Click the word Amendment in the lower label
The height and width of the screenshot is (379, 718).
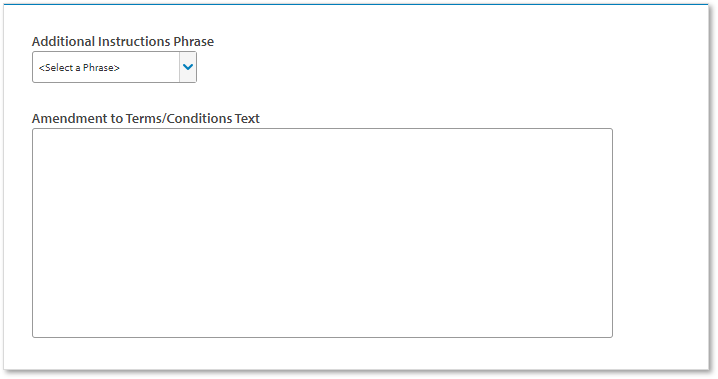[70, 118]
